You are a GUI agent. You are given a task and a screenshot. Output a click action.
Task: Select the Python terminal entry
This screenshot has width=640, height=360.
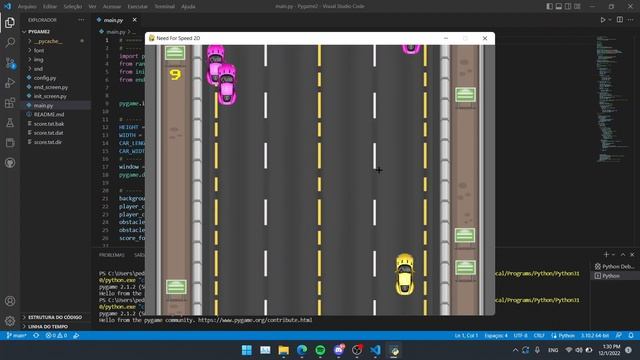615,276
